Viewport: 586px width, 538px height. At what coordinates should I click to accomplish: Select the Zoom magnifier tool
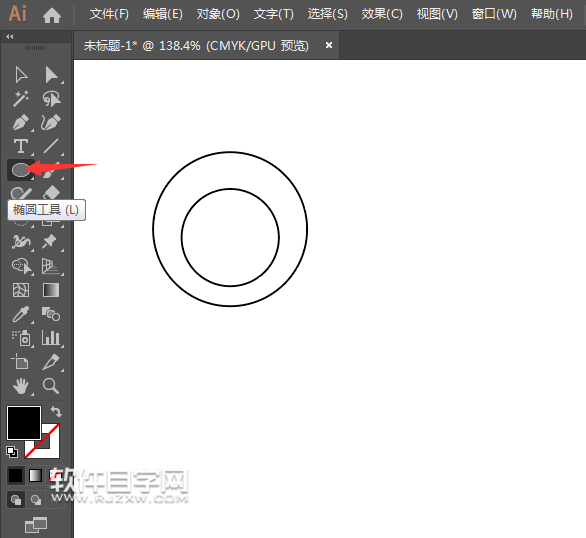point(51,386)
